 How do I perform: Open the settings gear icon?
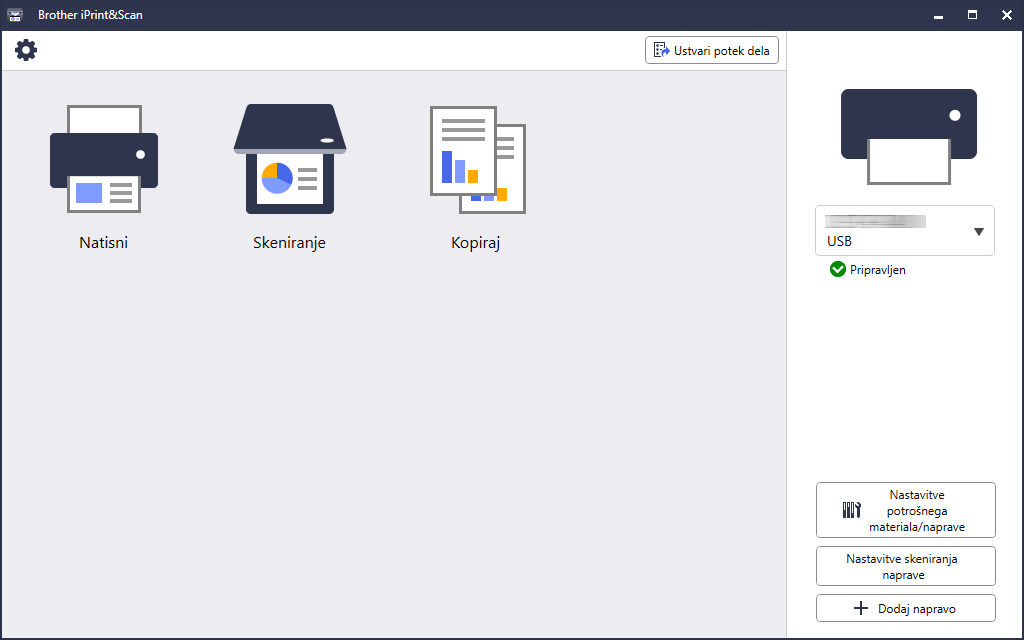[x=26, y=50]
